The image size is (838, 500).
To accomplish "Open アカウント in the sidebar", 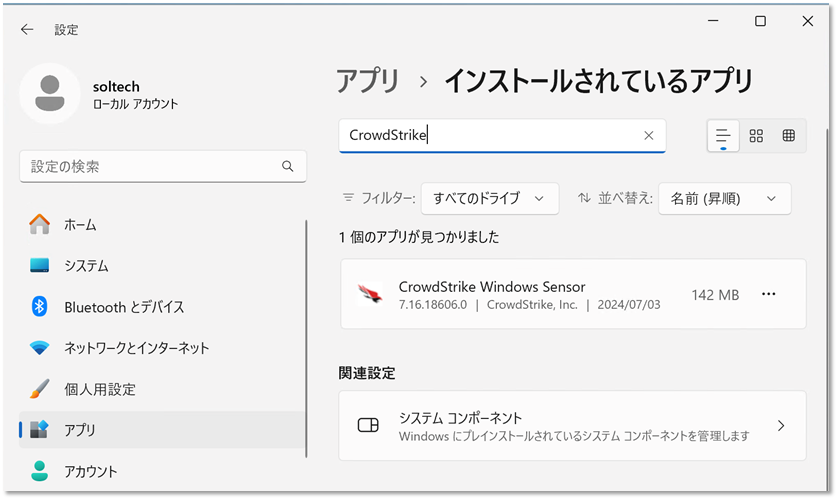I will point(162,471).
